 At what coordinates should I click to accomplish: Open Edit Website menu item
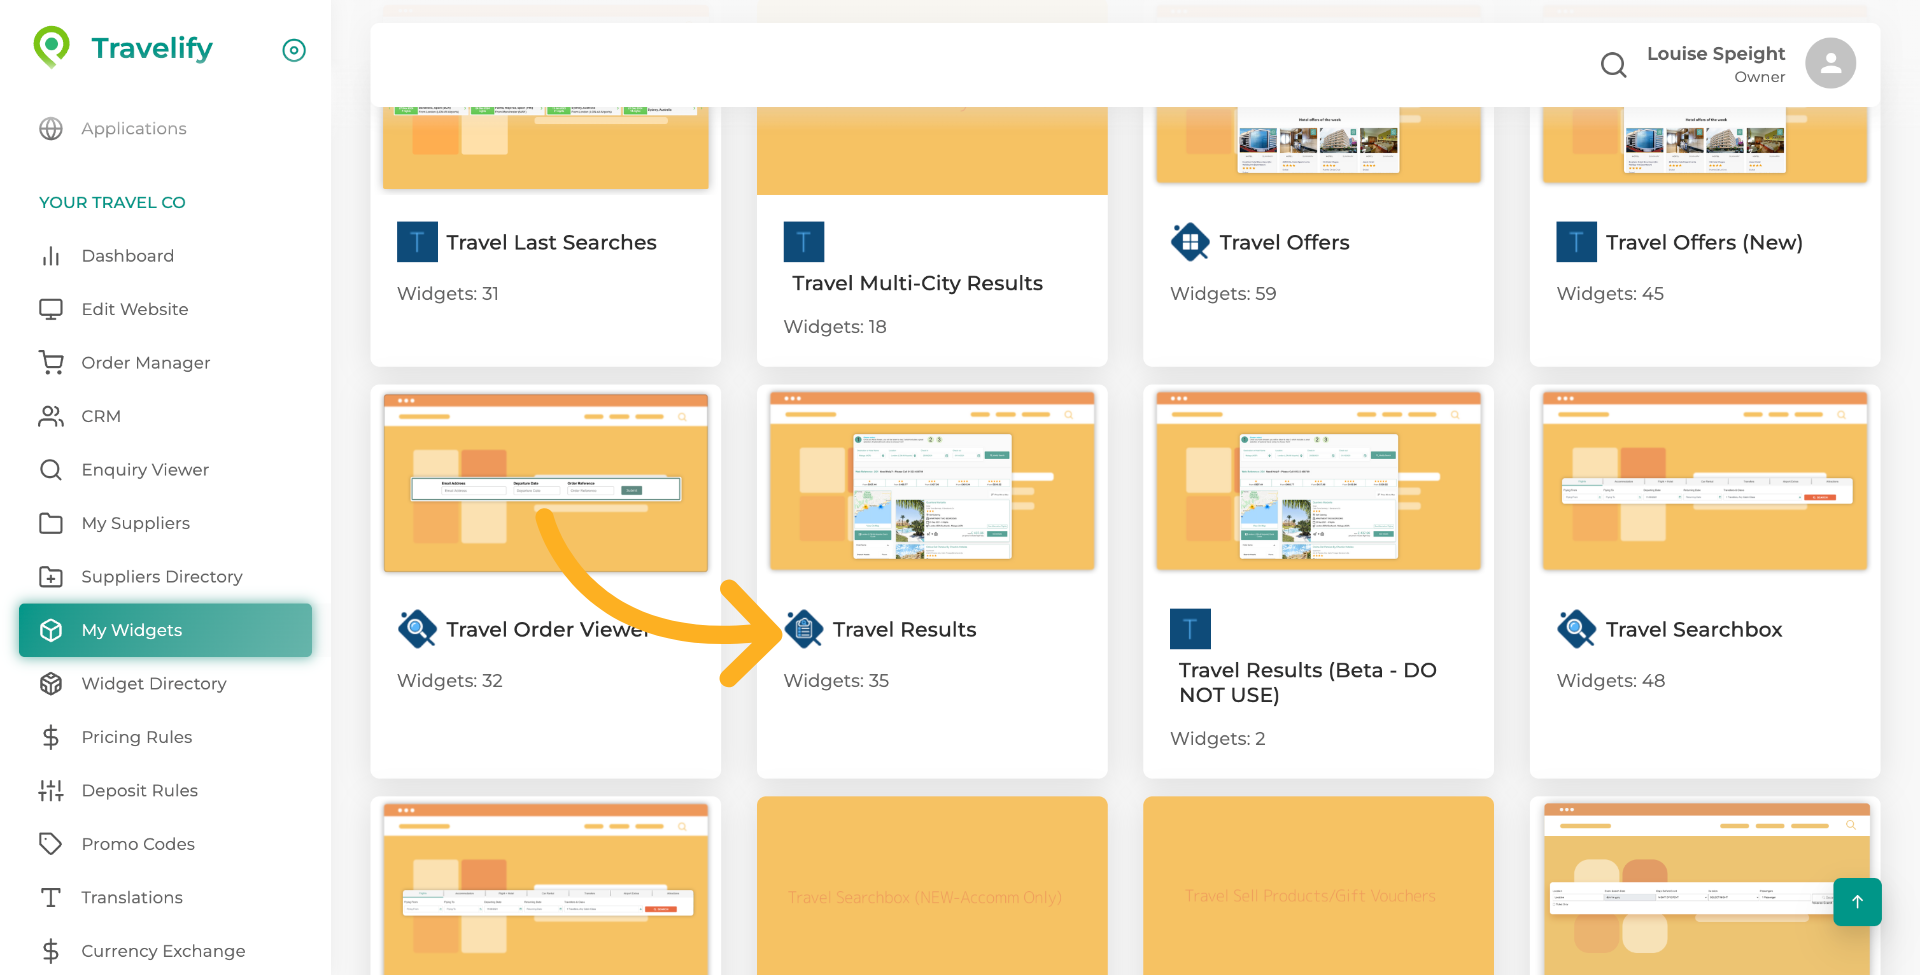click(135, 309)
